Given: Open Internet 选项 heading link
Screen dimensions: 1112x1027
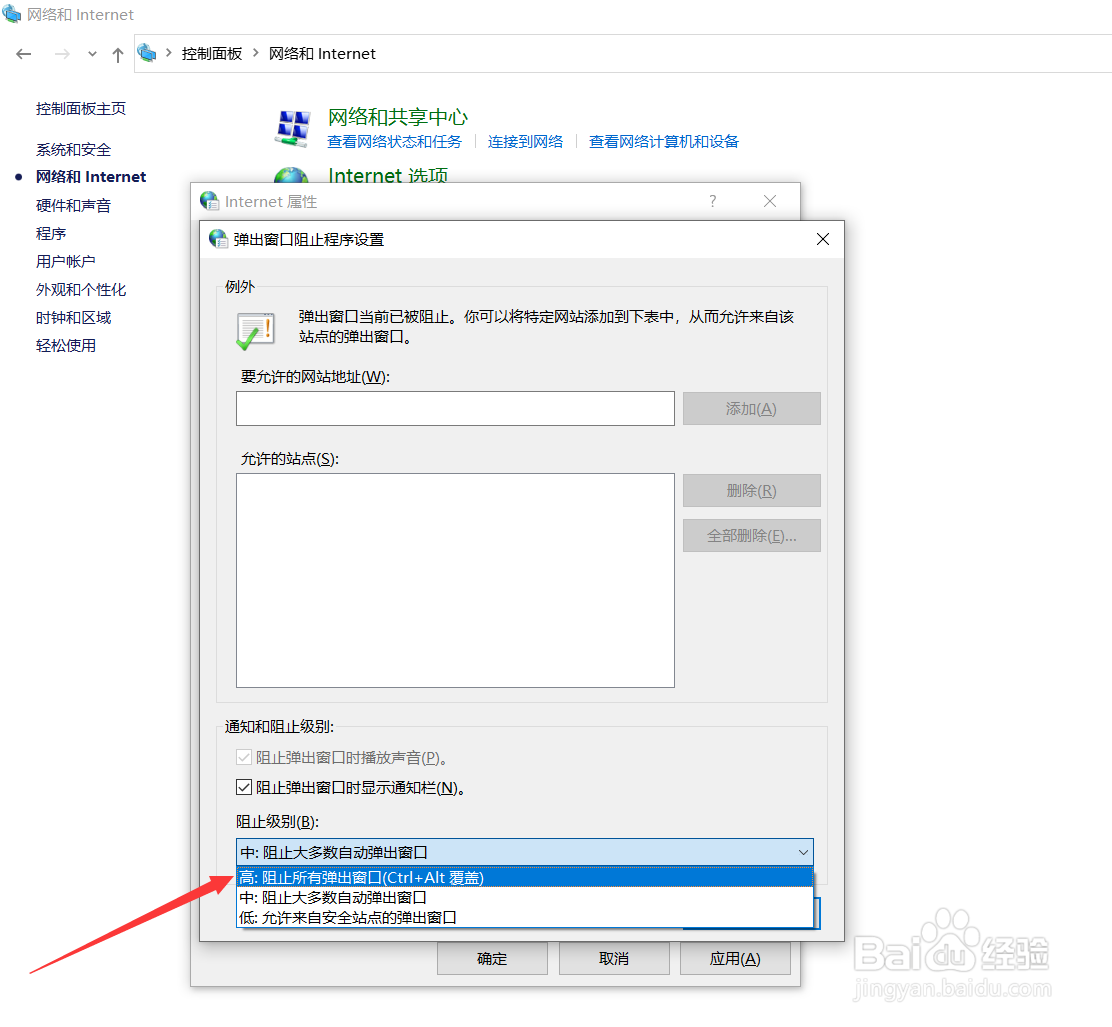Looking at the screenshot, I should (x=388, y=174).
